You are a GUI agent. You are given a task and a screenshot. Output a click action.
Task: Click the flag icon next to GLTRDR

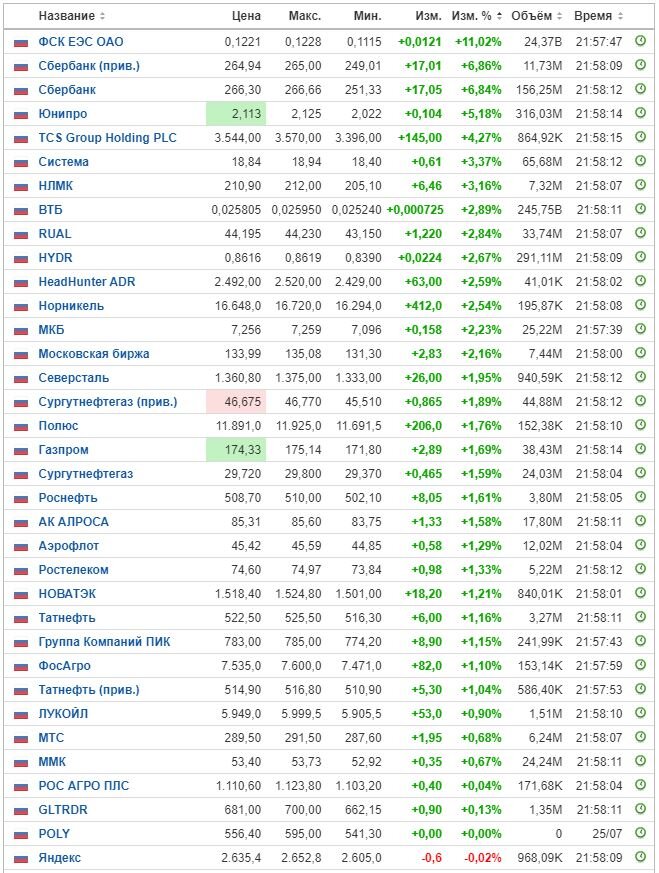click(21, 811)
